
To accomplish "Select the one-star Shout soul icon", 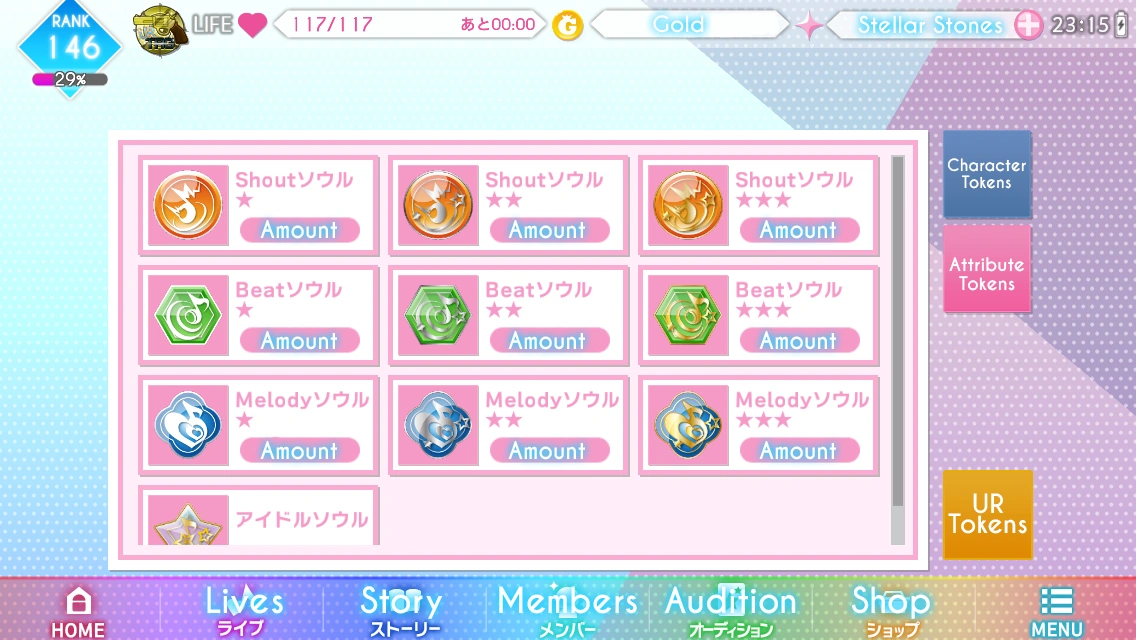I will pos(188,205).
